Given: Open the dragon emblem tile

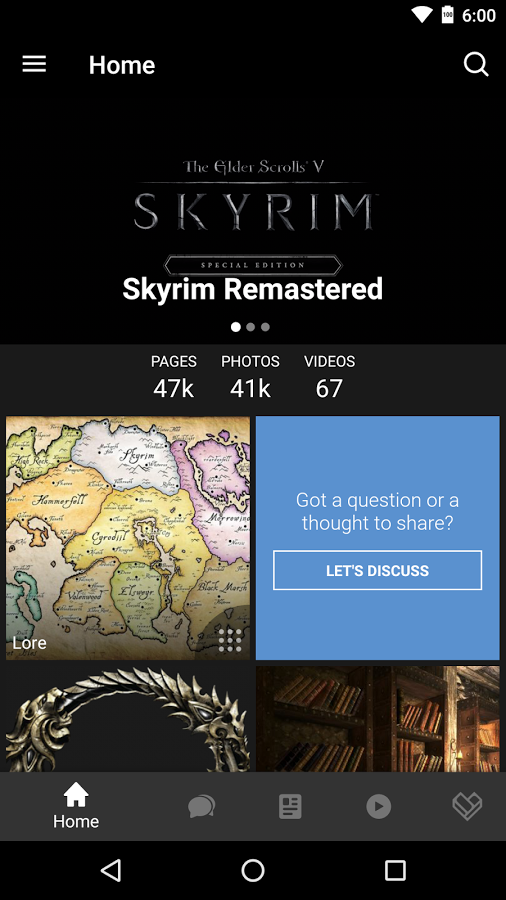Looking at the screenshot, I should click(128, 719).
